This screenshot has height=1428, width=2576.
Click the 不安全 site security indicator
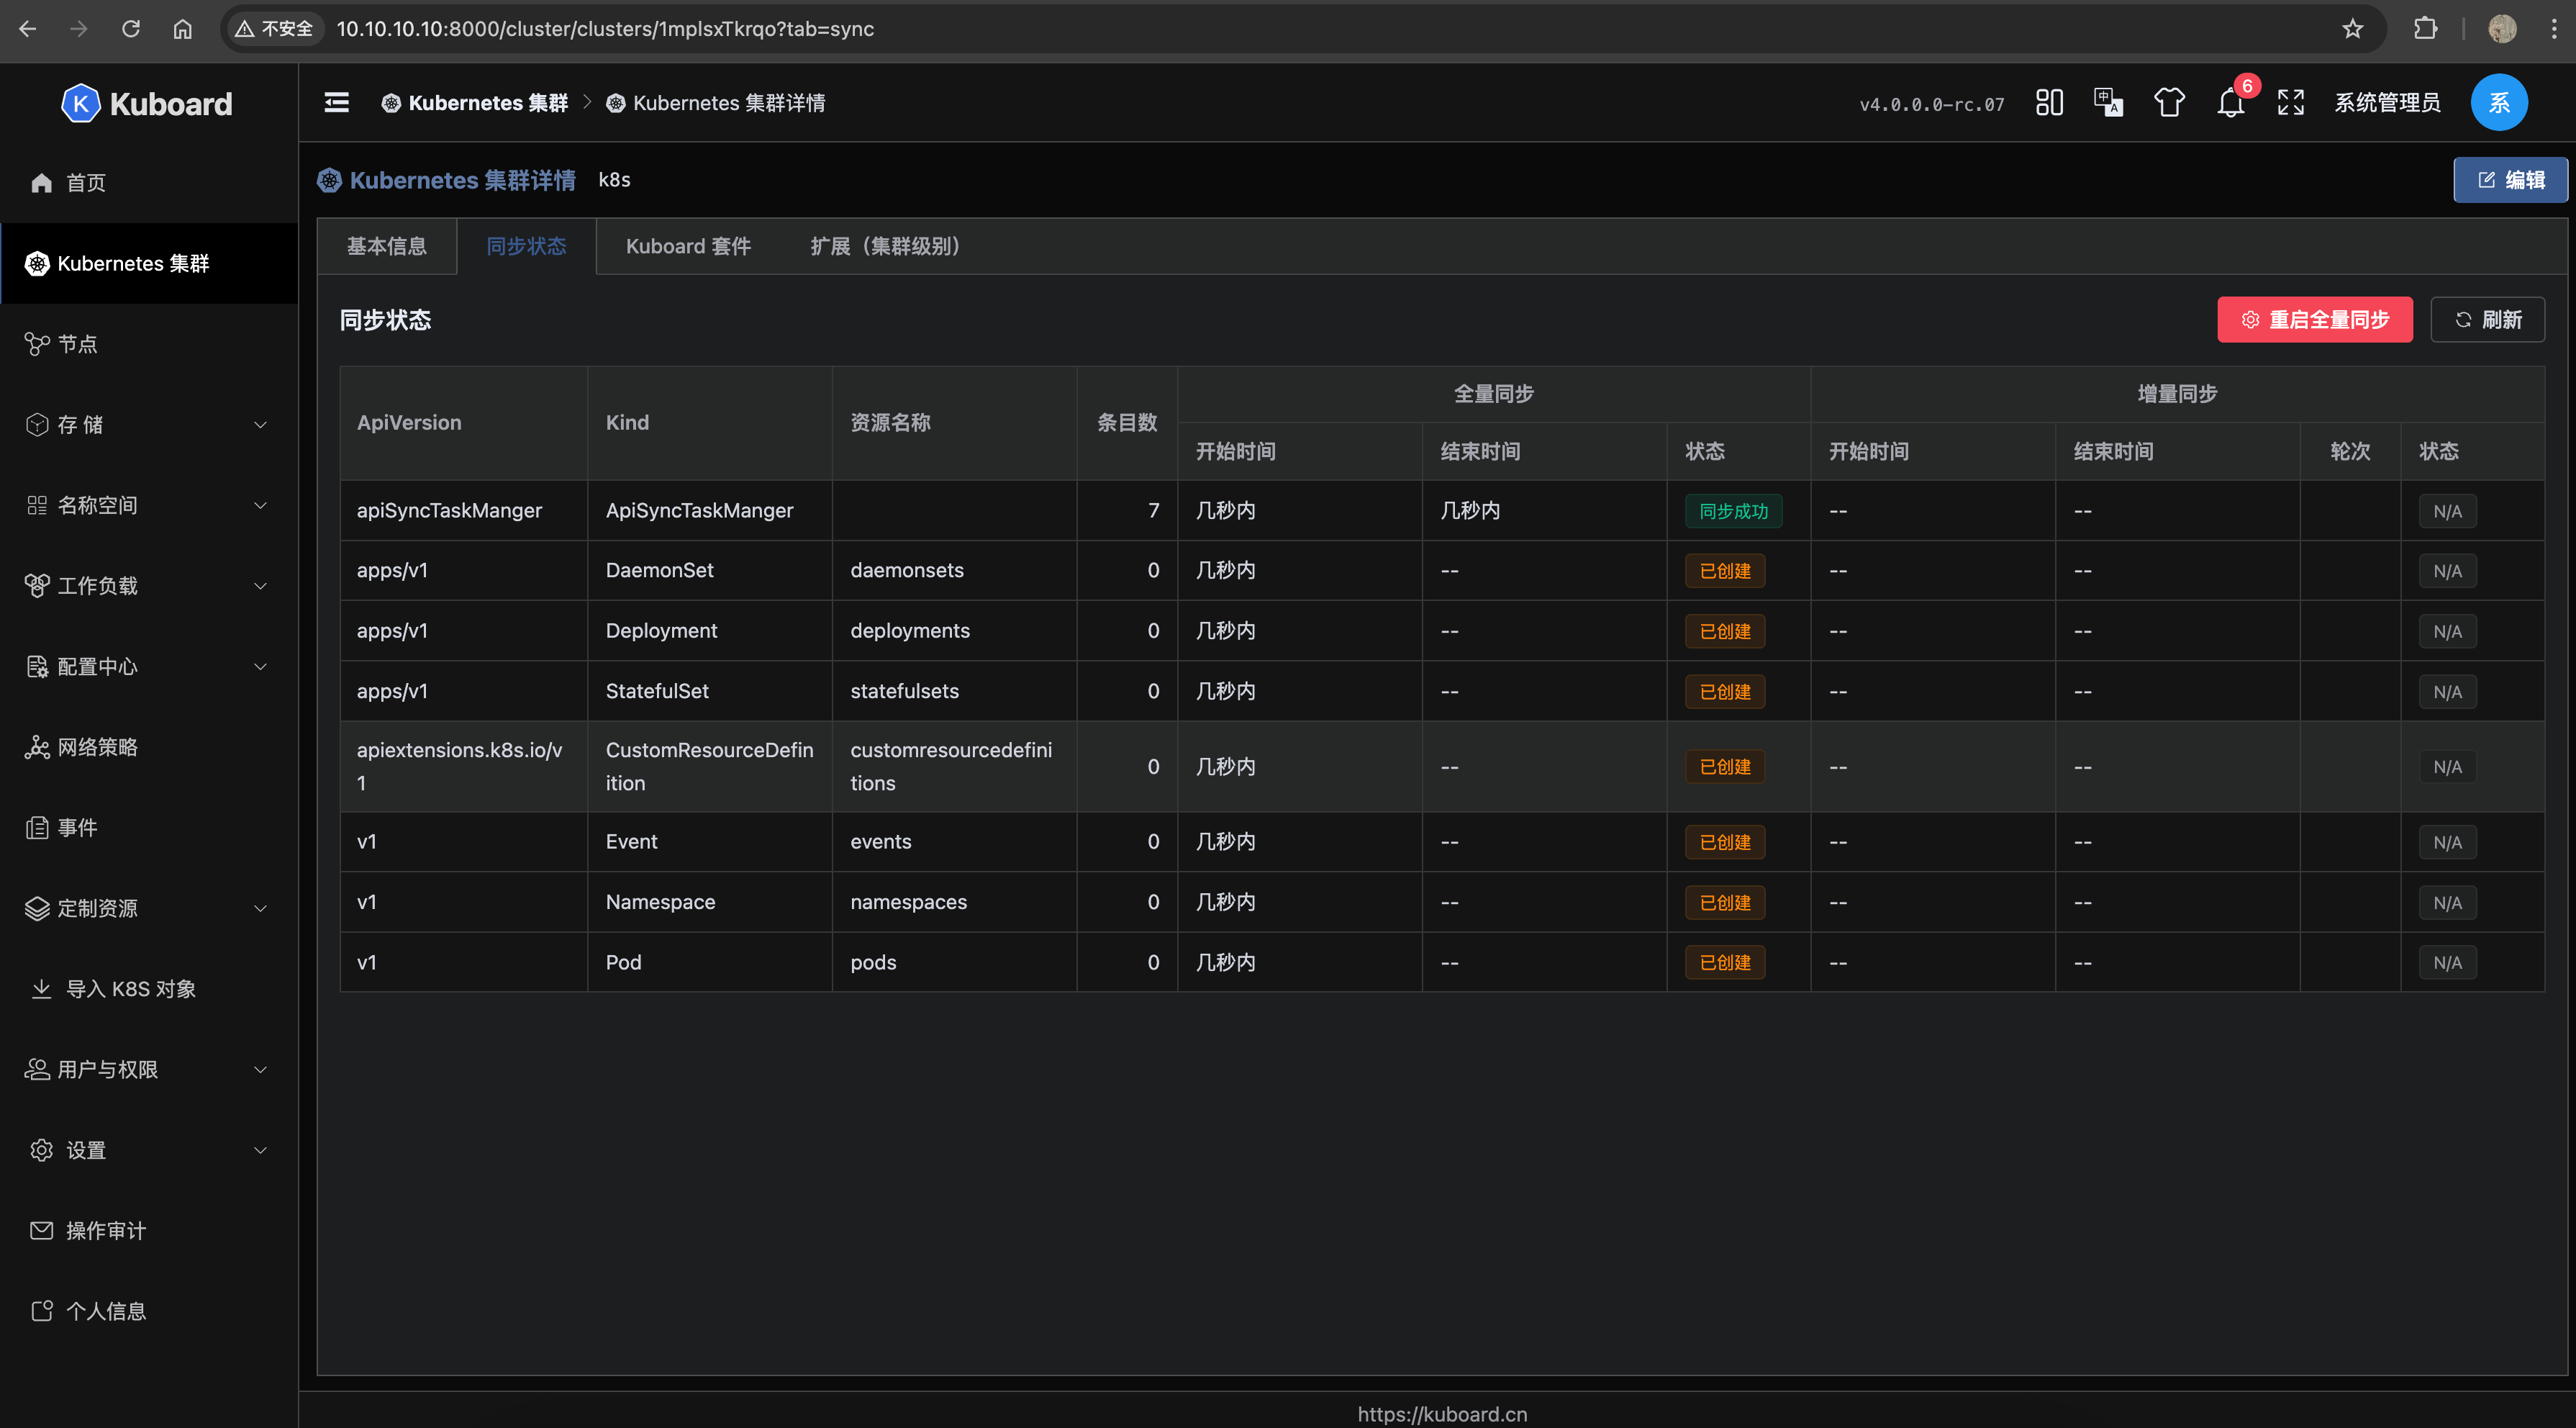[x=274, y=29]
